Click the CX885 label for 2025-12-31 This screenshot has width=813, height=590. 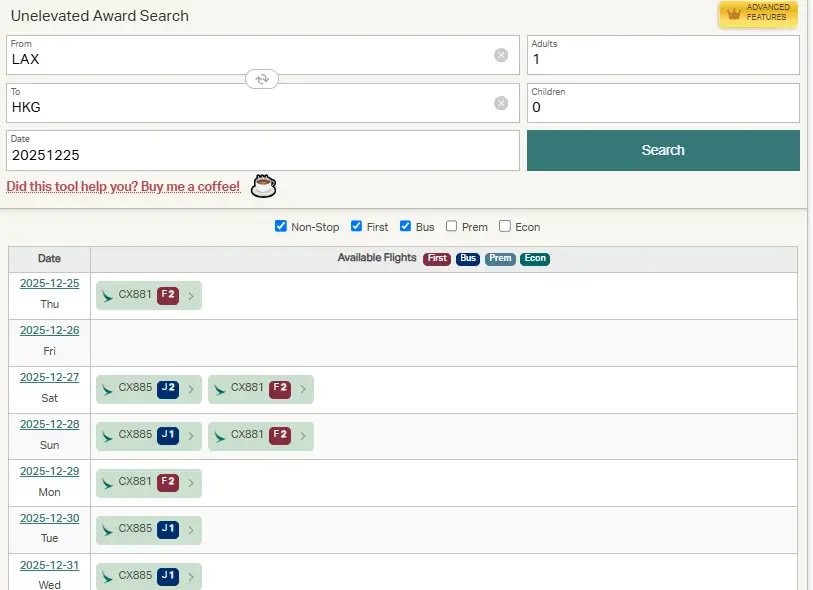click(135, 575)
